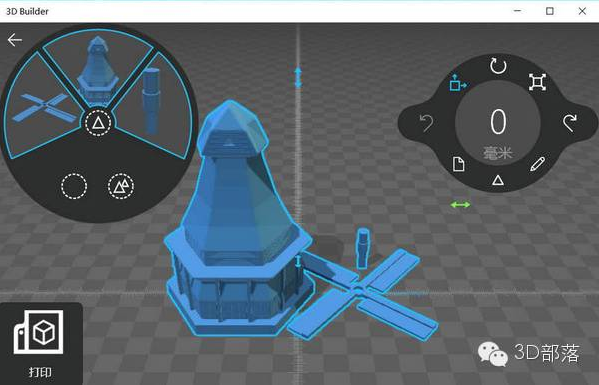This screenshot has height=385, width=599.
Task: Click the dashed-circle triangle selection icon
Action: [98, 123]
